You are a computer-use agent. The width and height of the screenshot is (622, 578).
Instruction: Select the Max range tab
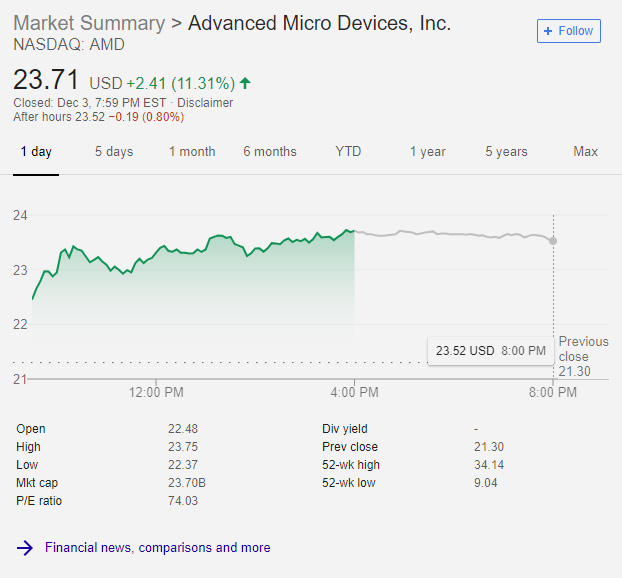pos(585,152)
